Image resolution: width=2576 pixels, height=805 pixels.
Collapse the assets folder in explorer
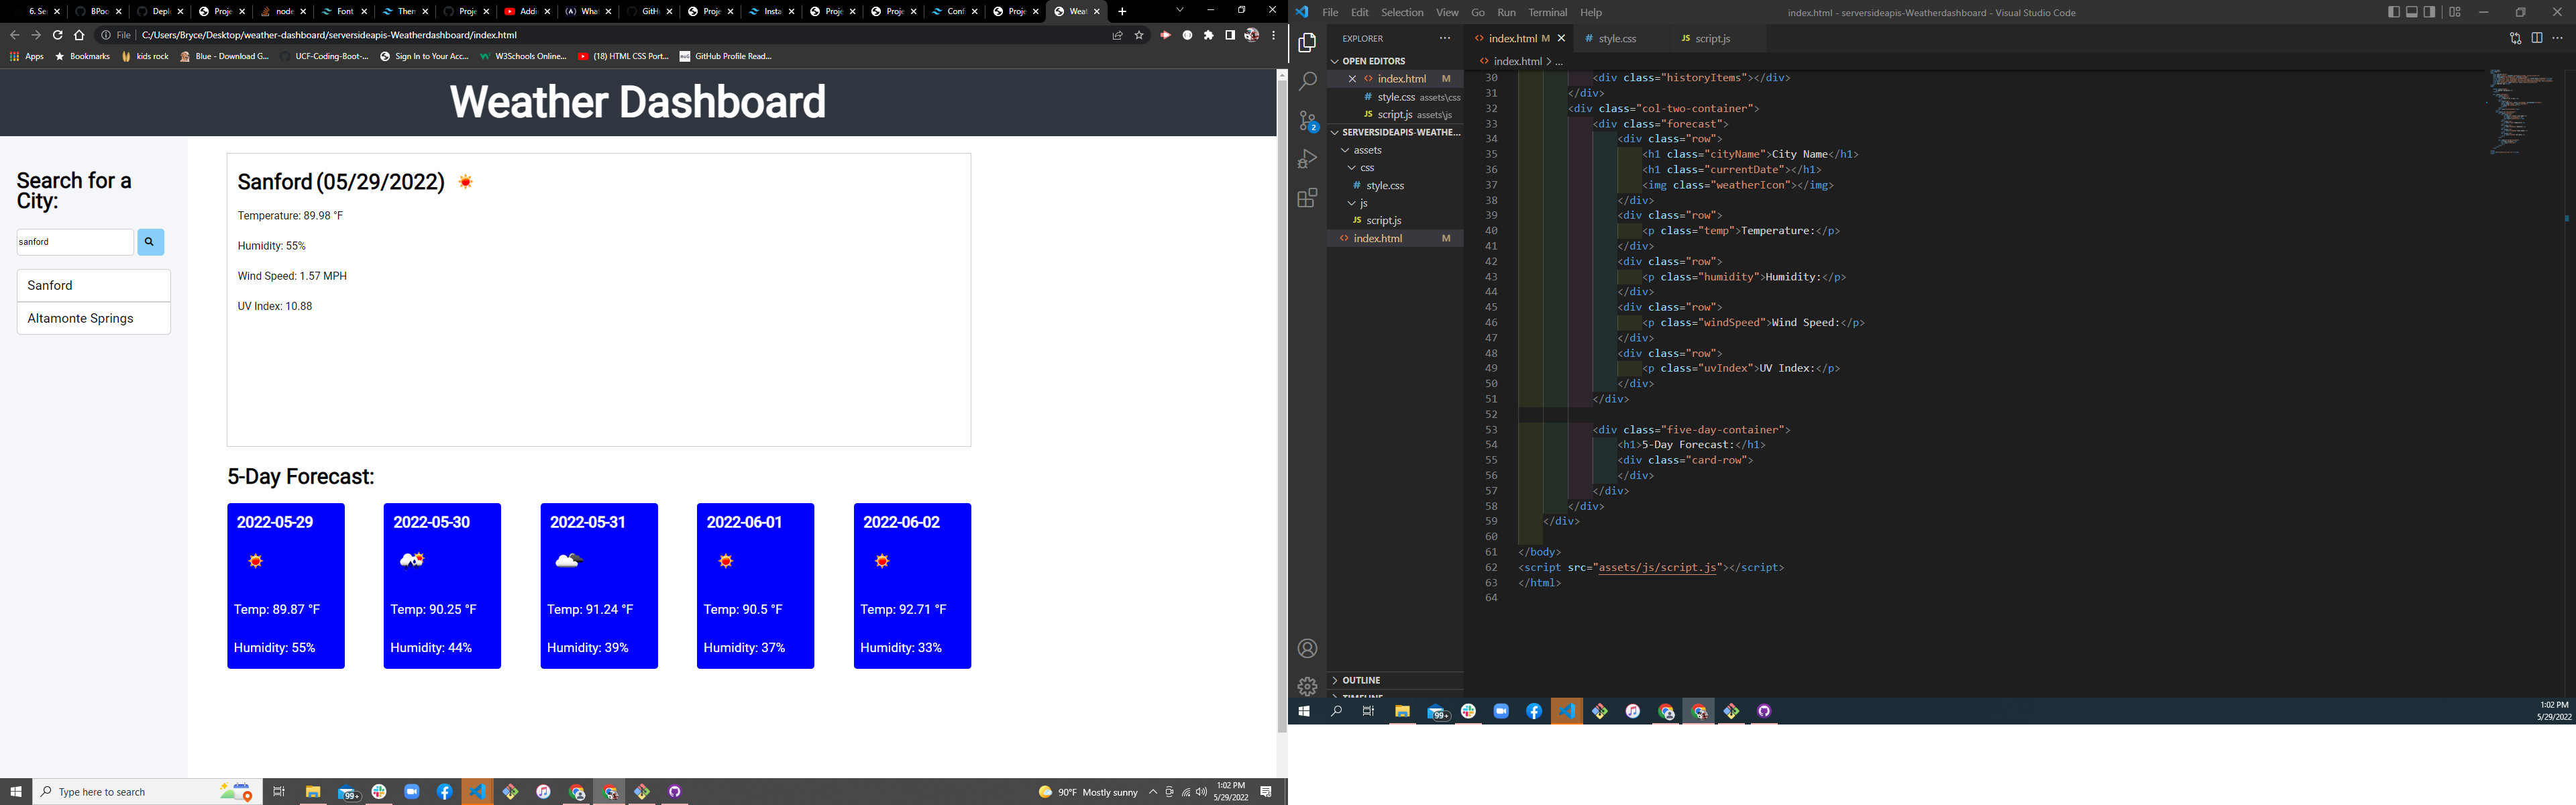(1367, 150)
